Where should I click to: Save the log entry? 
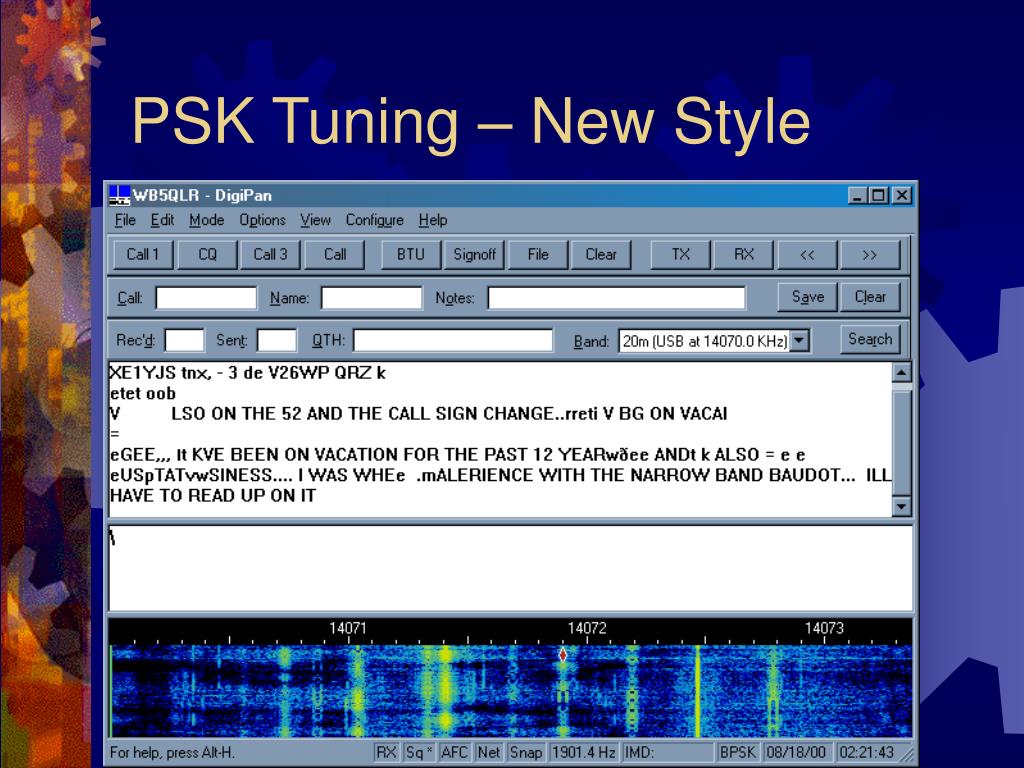pos(807,297)
